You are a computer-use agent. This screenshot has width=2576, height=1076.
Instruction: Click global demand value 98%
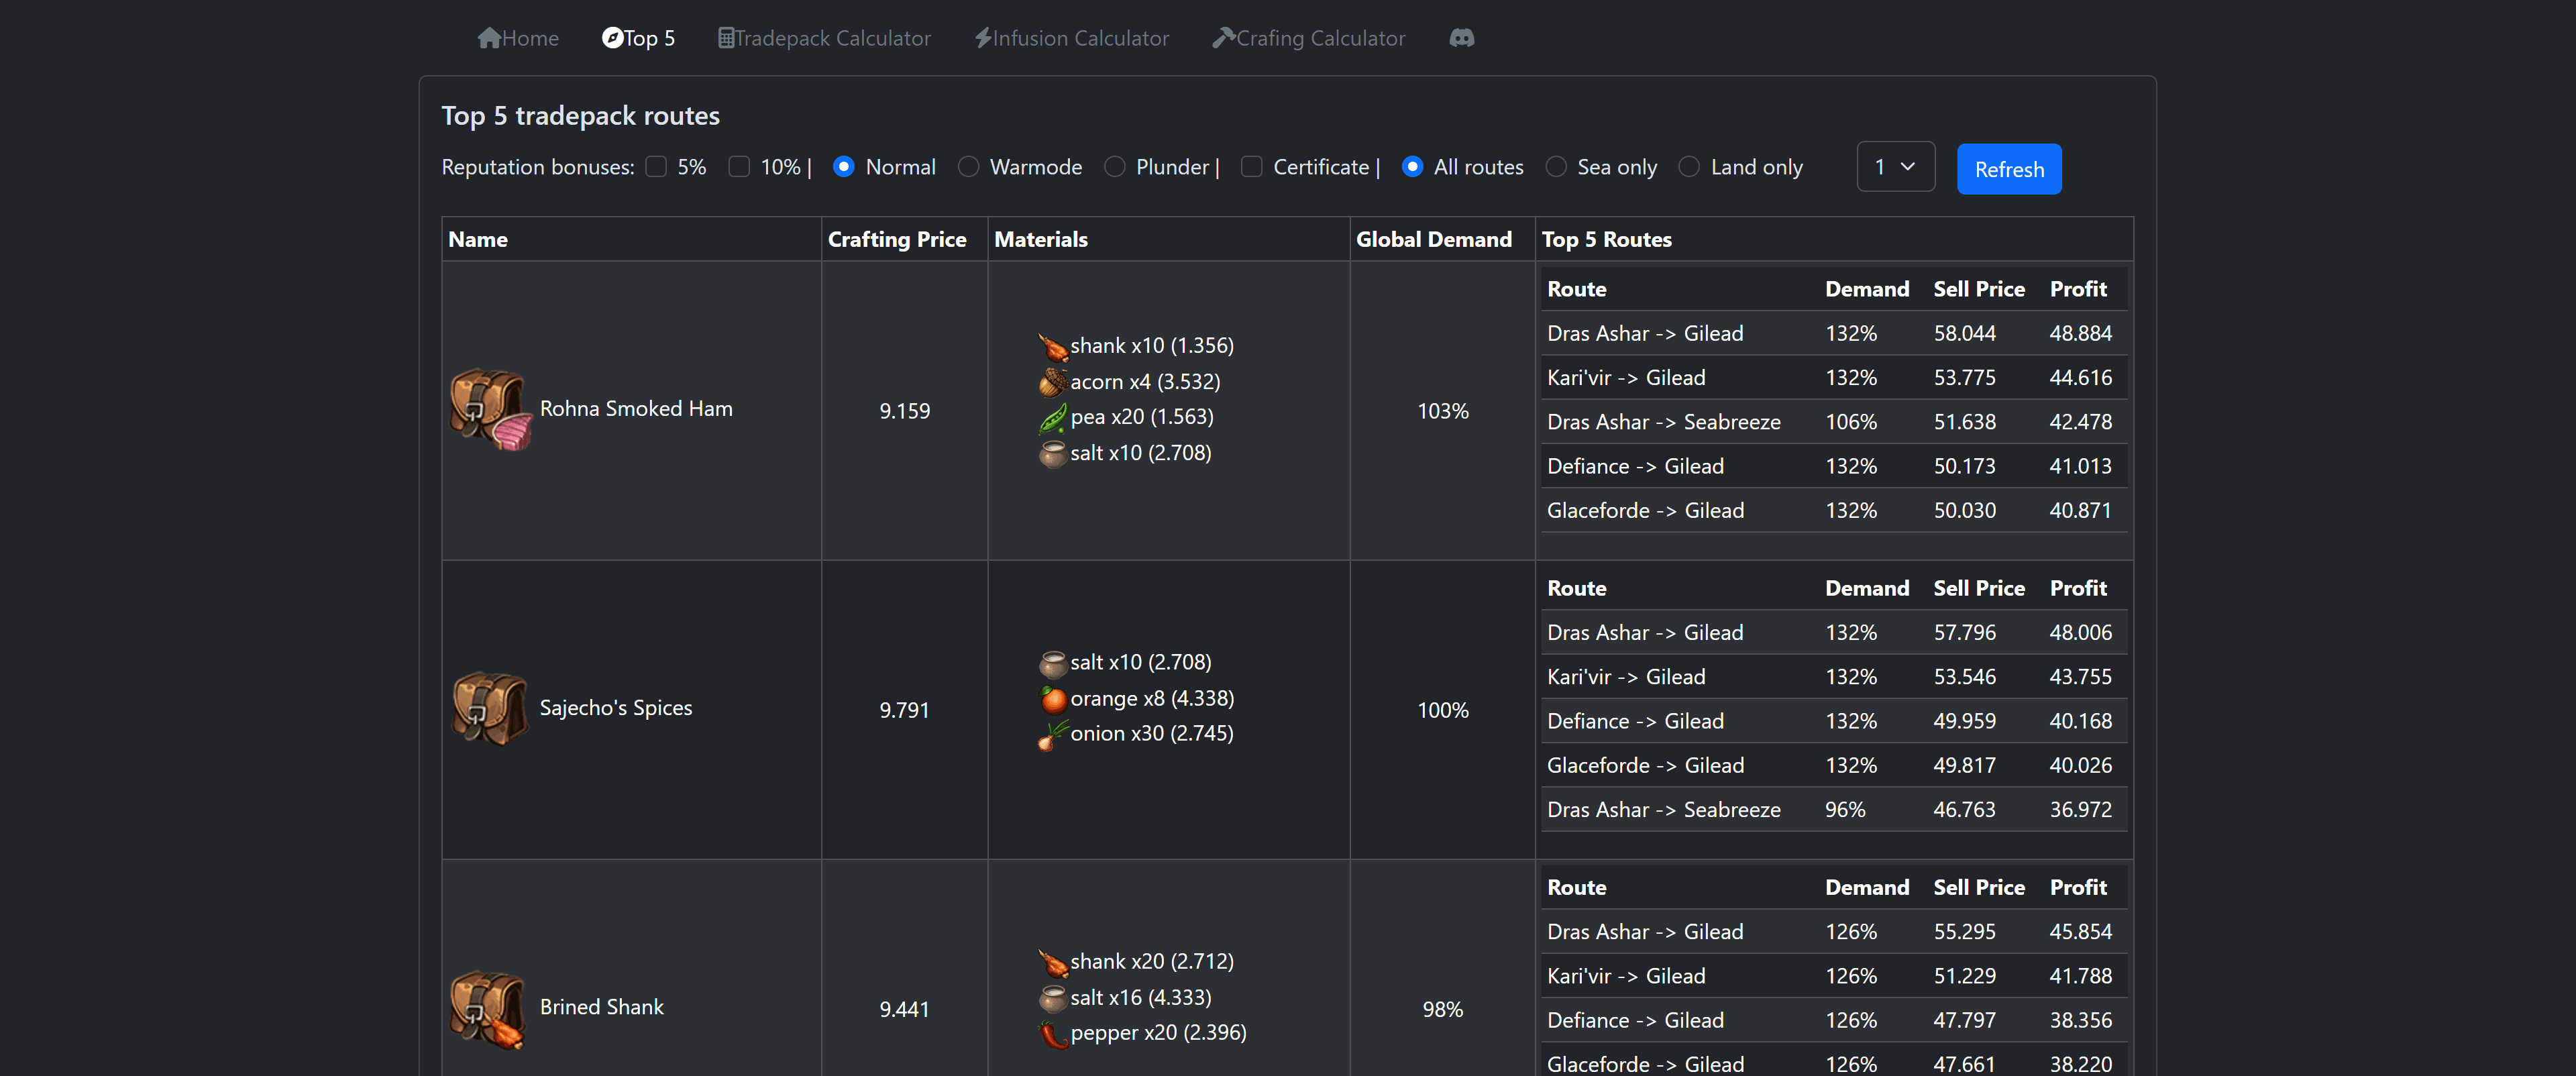[1442, 1009]
